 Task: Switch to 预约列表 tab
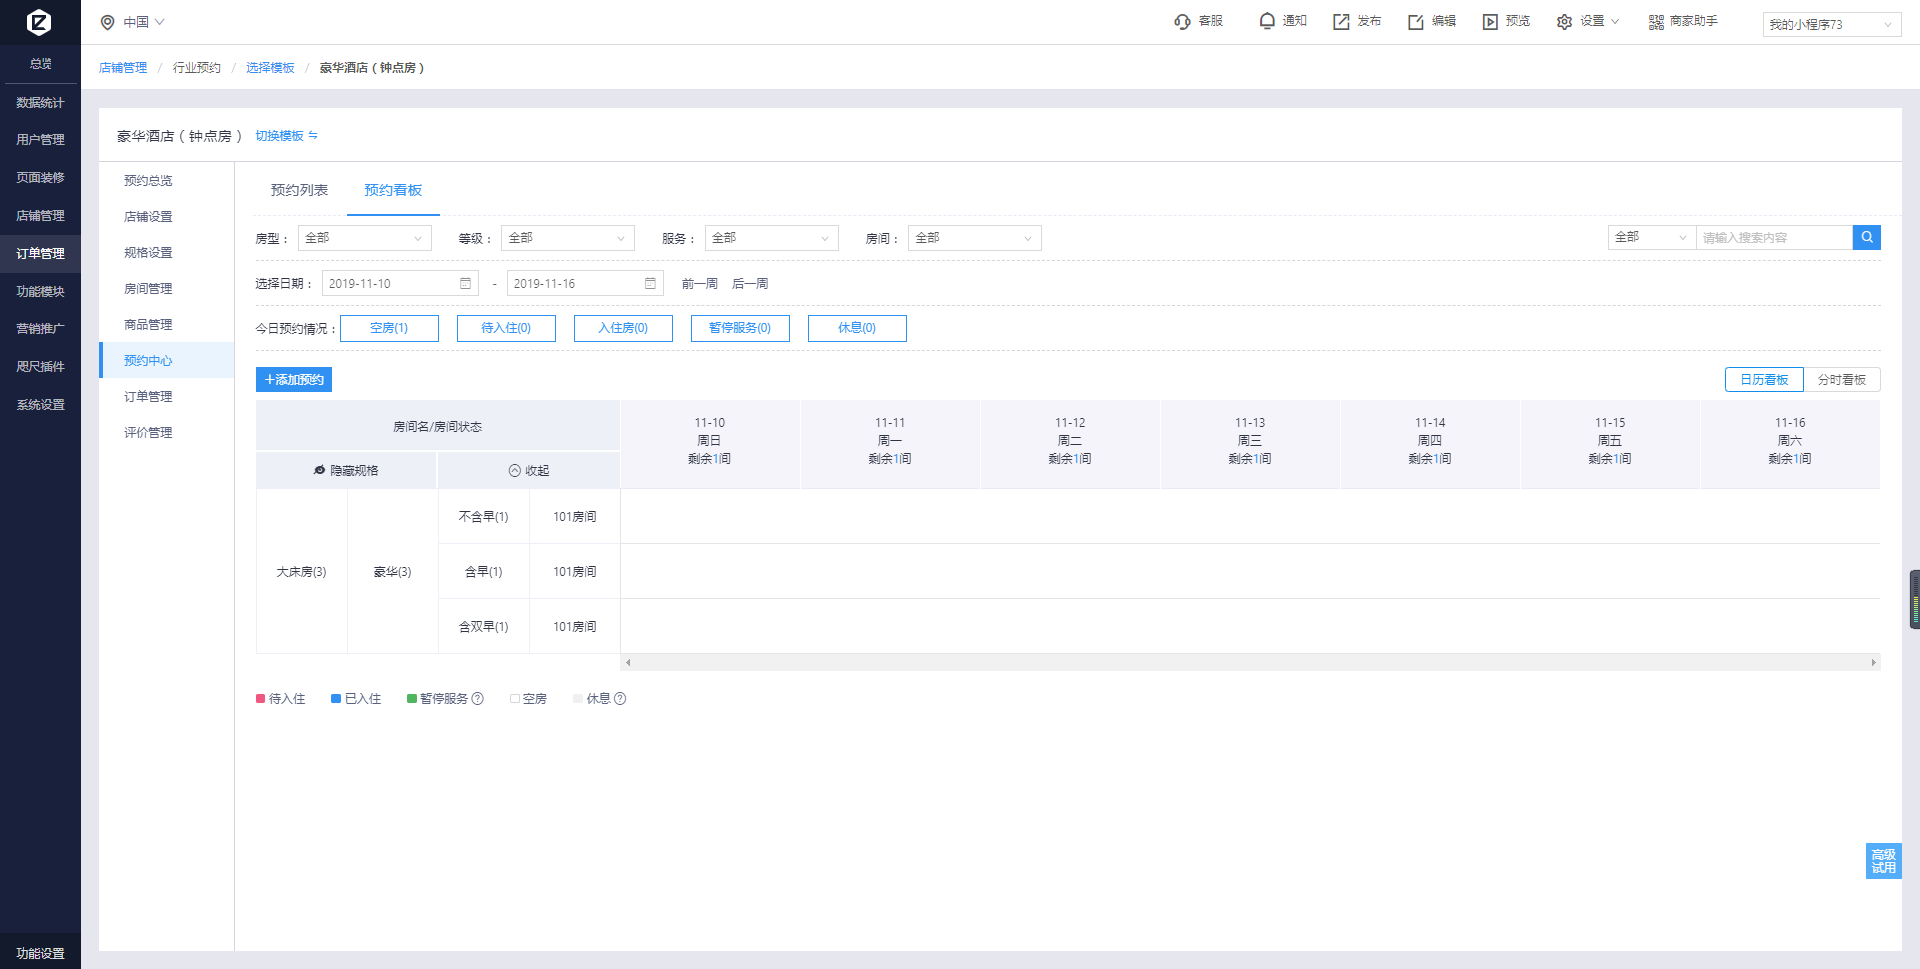tap(299, 190)
